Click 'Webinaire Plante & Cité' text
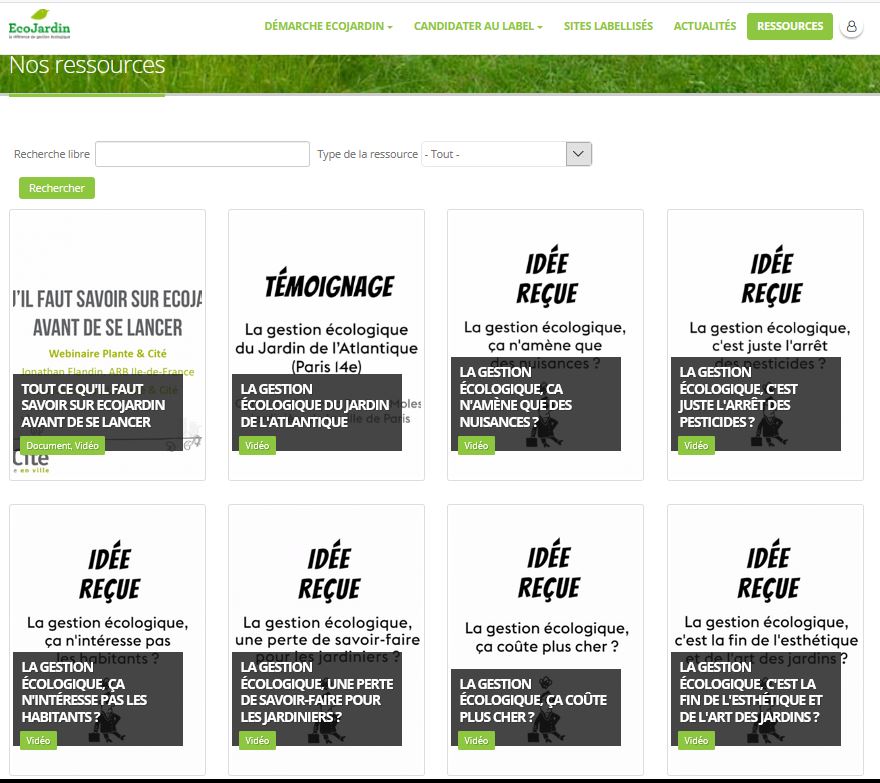This screenshot has width=880, height=783. click(x=108, y=354)
